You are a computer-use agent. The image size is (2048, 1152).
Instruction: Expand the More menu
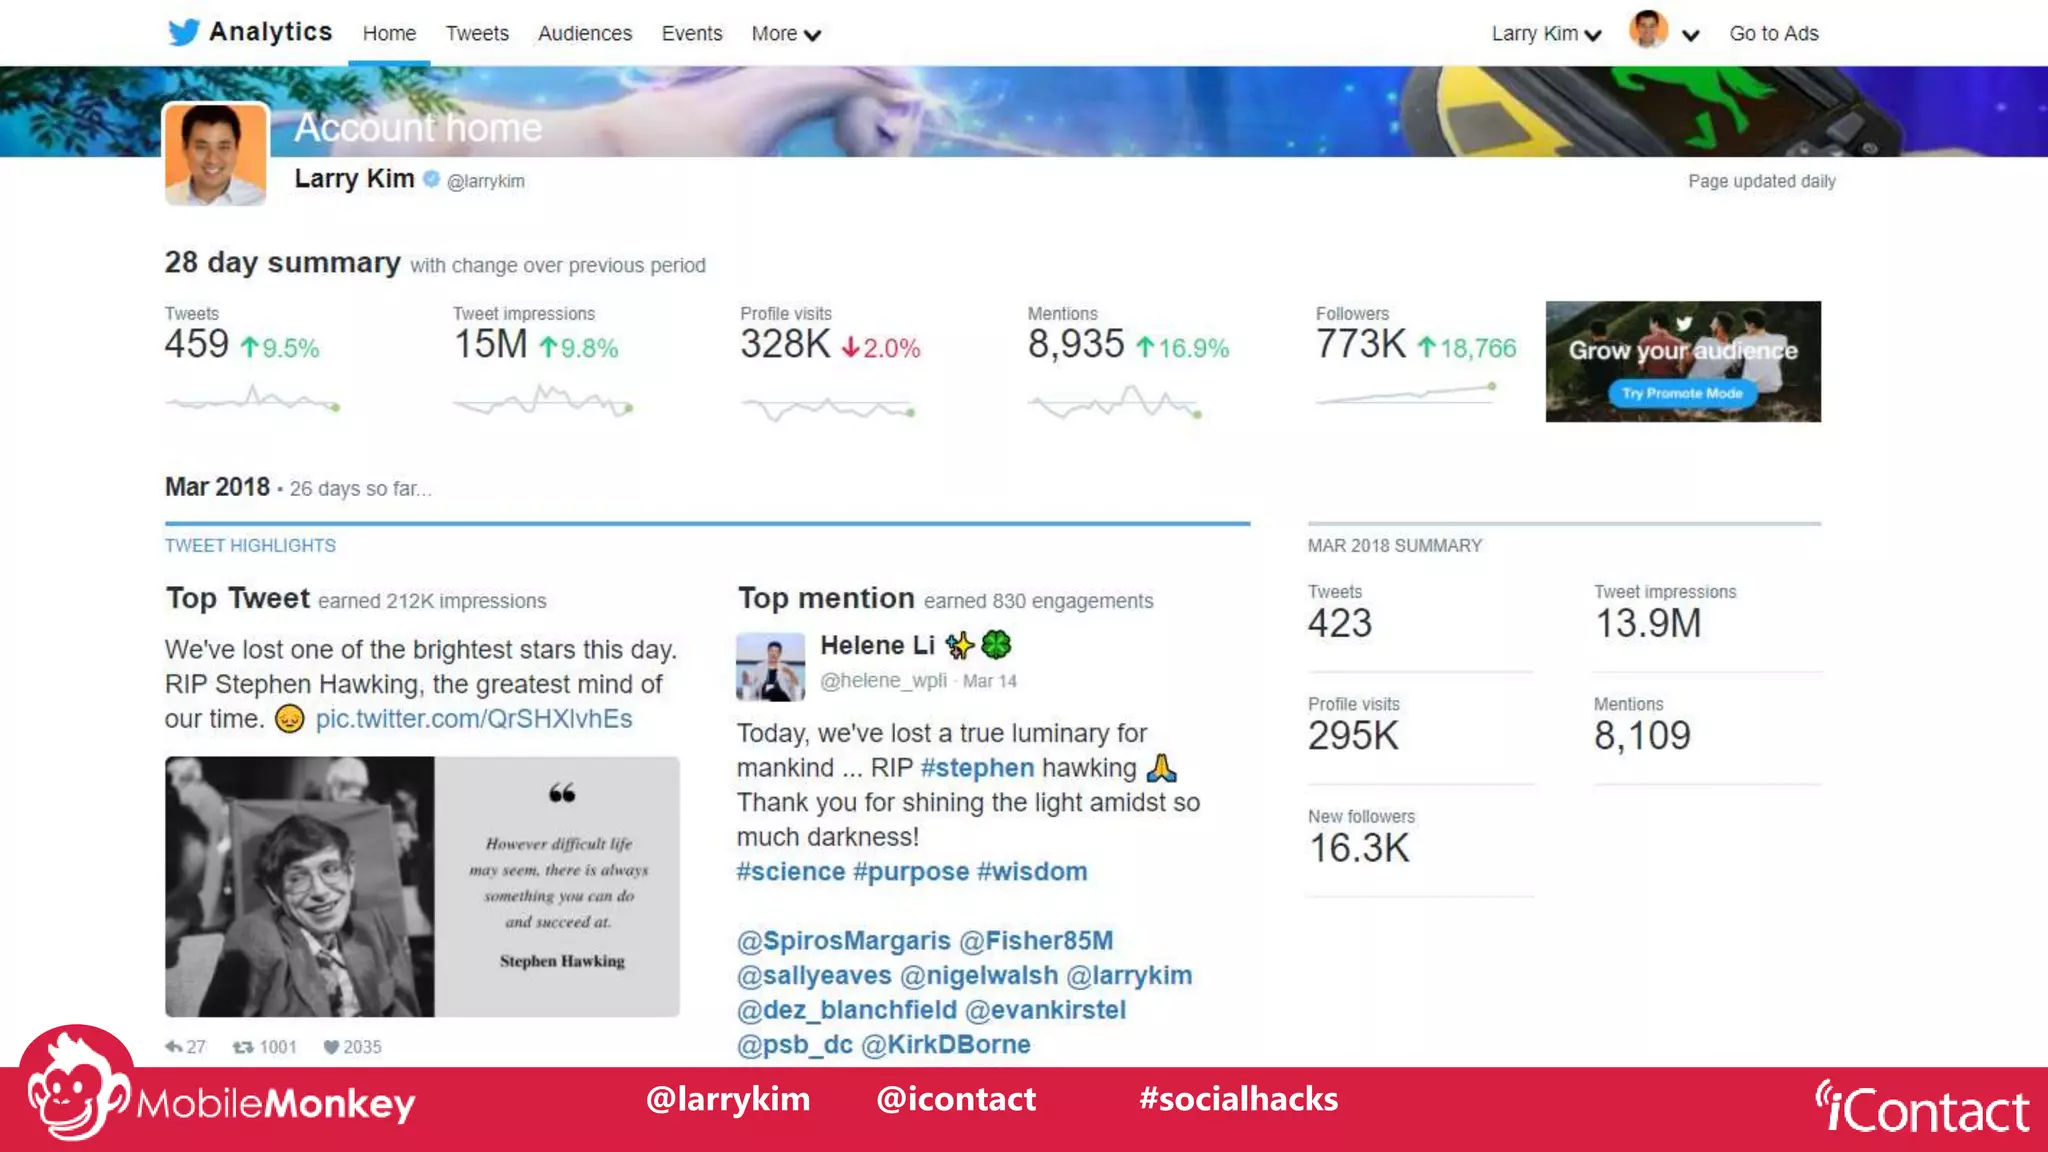(x=786, y=34)
